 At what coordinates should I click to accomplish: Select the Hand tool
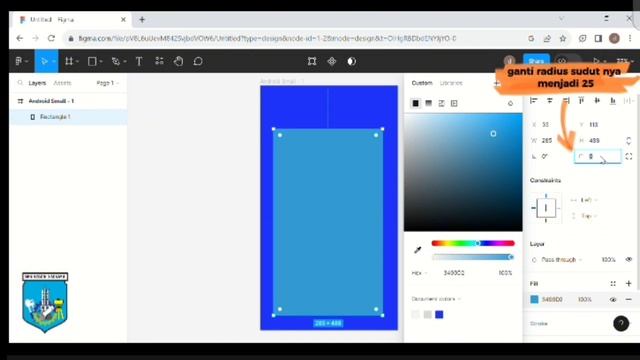pos(178,61)
